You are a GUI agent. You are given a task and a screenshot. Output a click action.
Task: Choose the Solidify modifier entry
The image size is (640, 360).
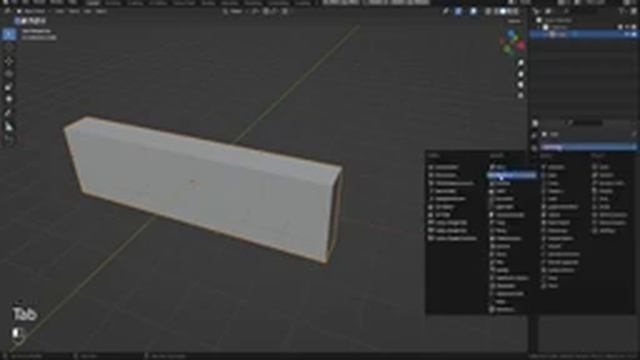click(502, 270)
